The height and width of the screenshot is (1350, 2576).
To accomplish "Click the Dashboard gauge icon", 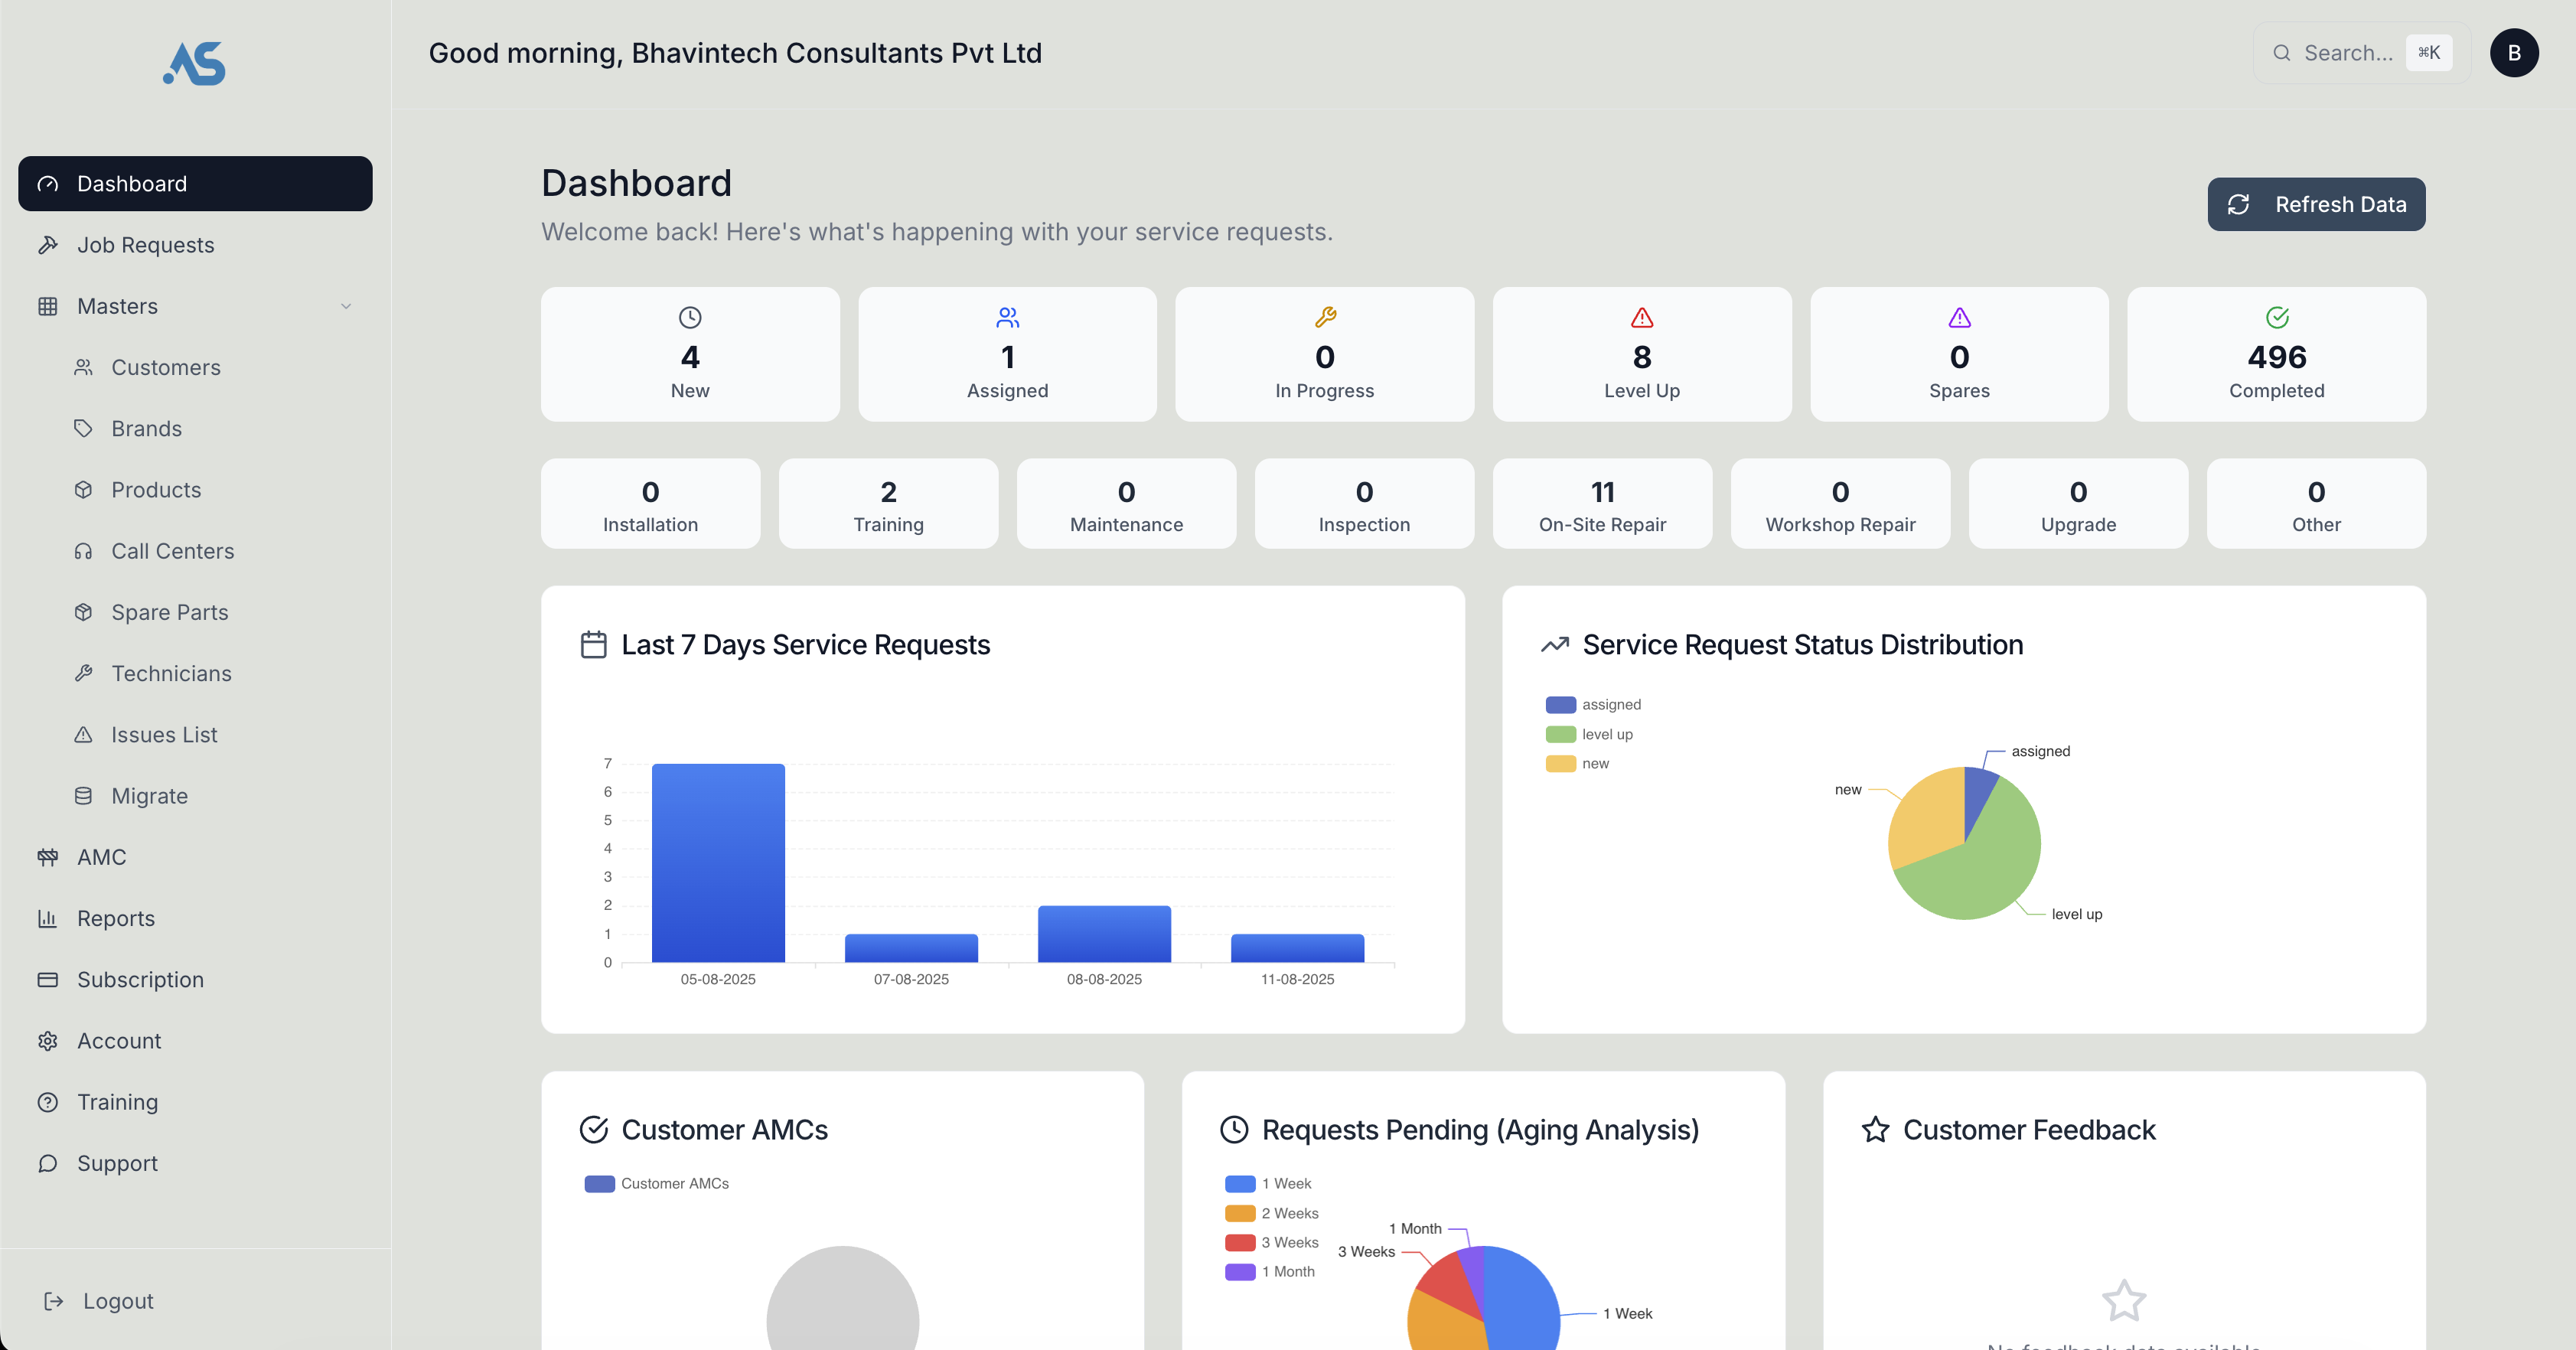I will (x=47, y=184).
